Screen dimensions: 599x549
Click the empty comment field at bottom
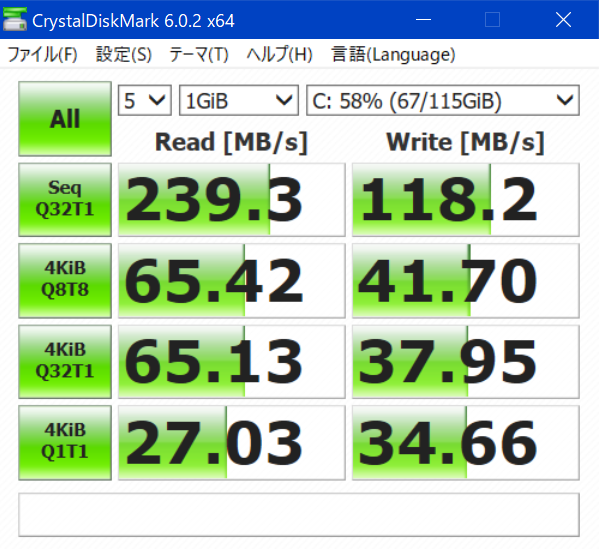coord(299,515)
